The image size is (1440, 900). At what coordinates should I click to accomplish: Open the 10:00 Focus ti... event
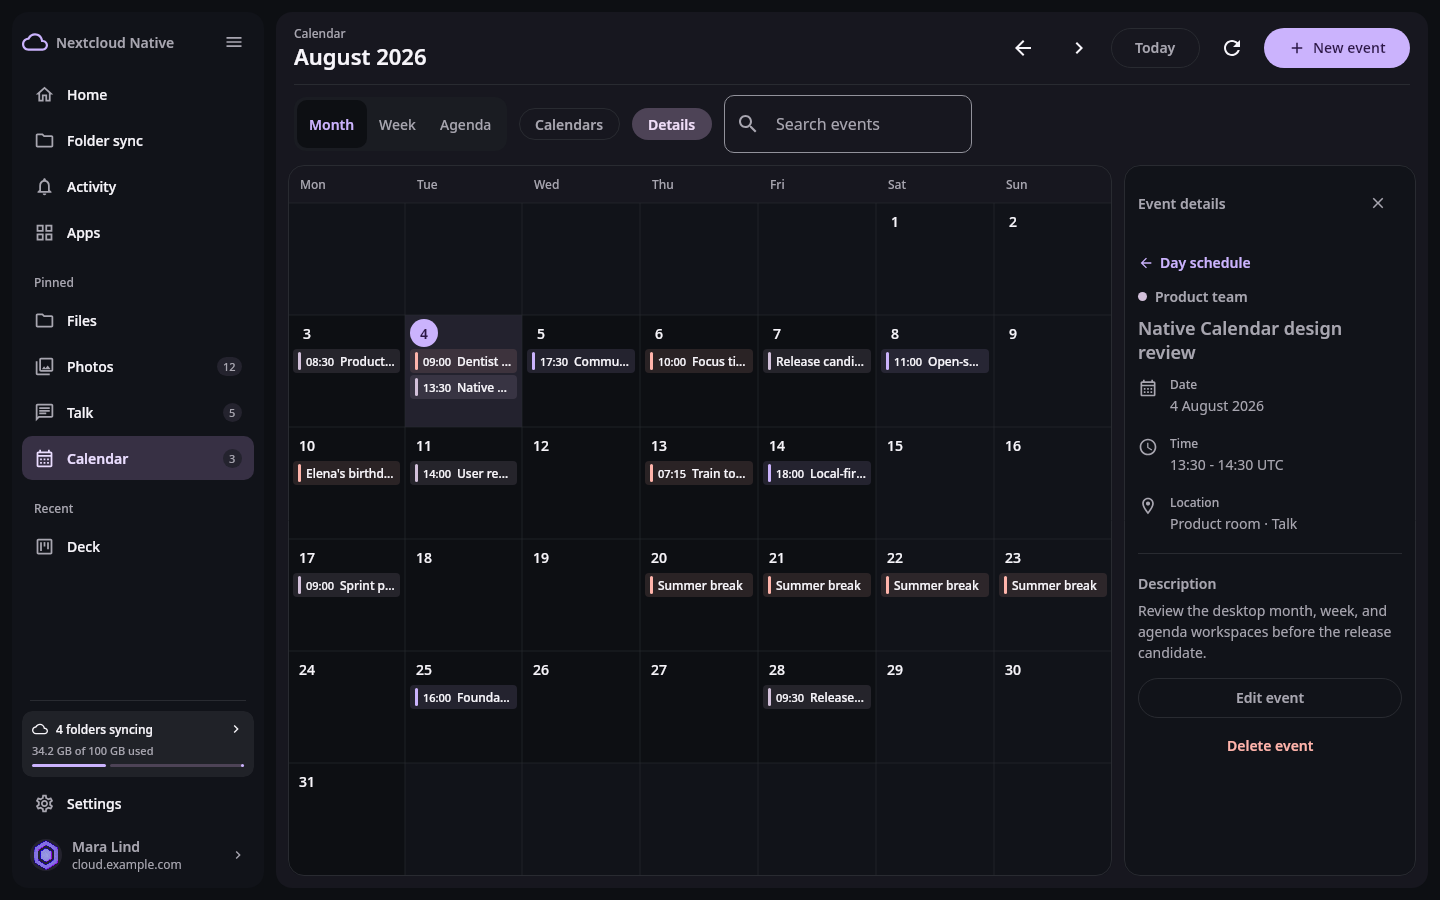701,362
